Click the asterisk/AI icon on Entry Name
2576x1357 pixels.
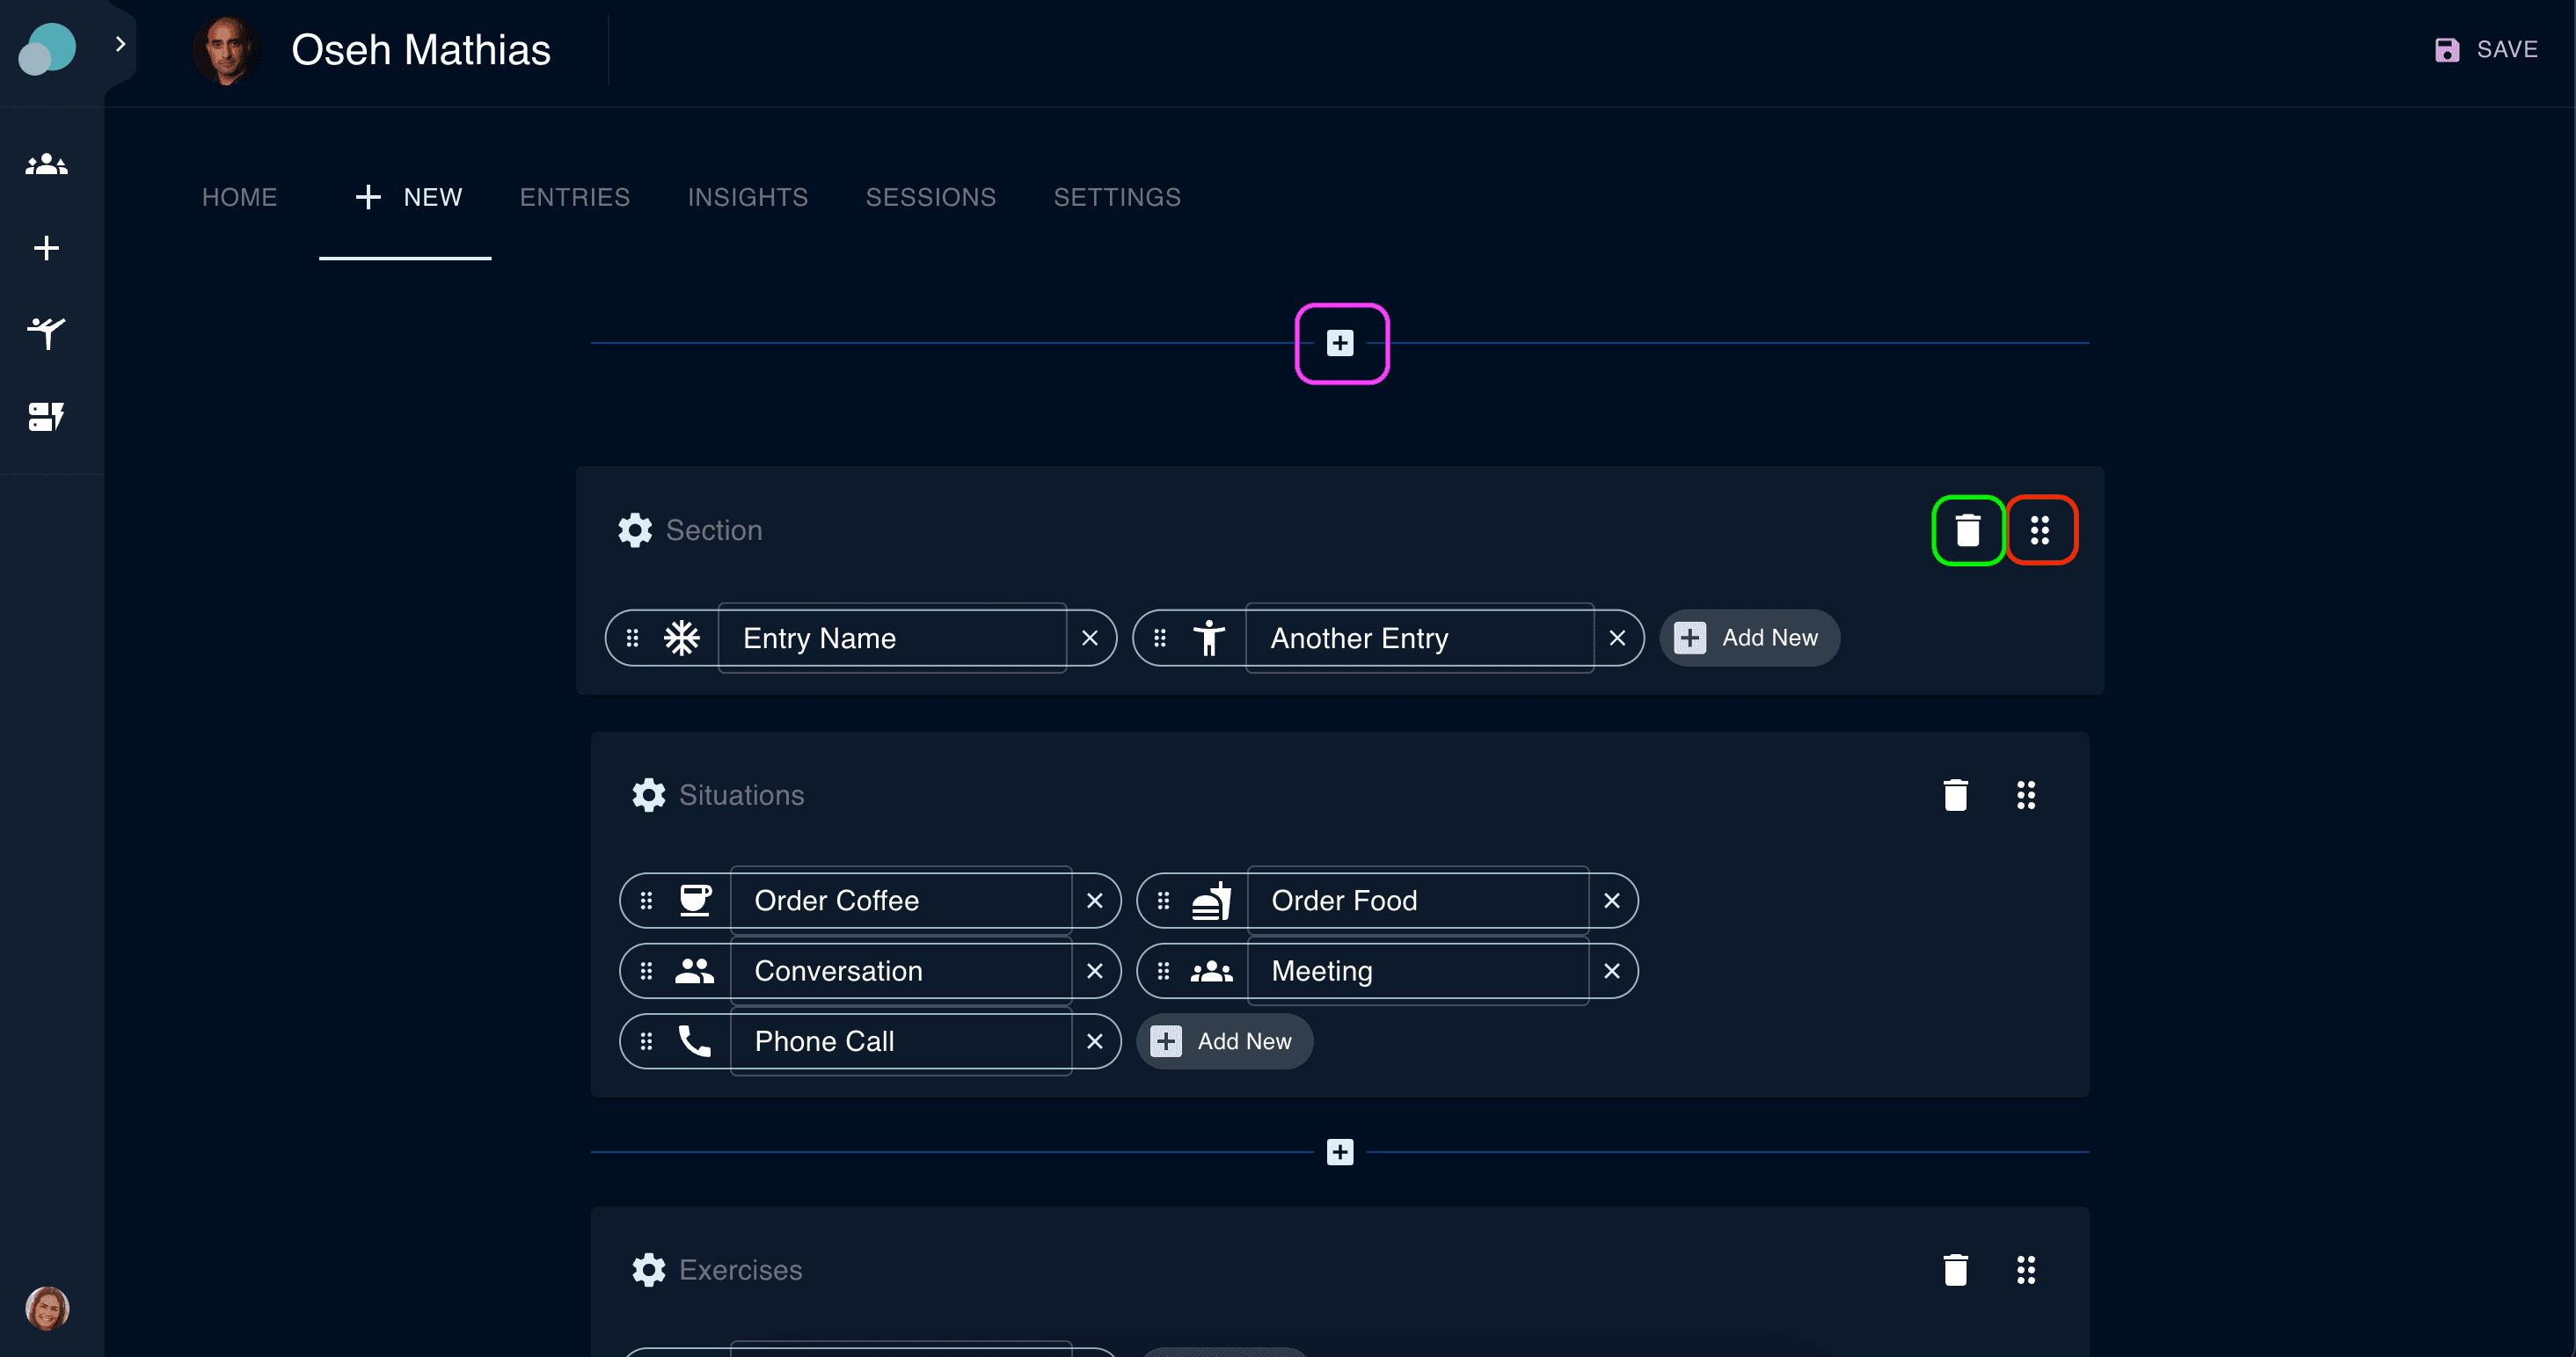(x=682, y=638)
